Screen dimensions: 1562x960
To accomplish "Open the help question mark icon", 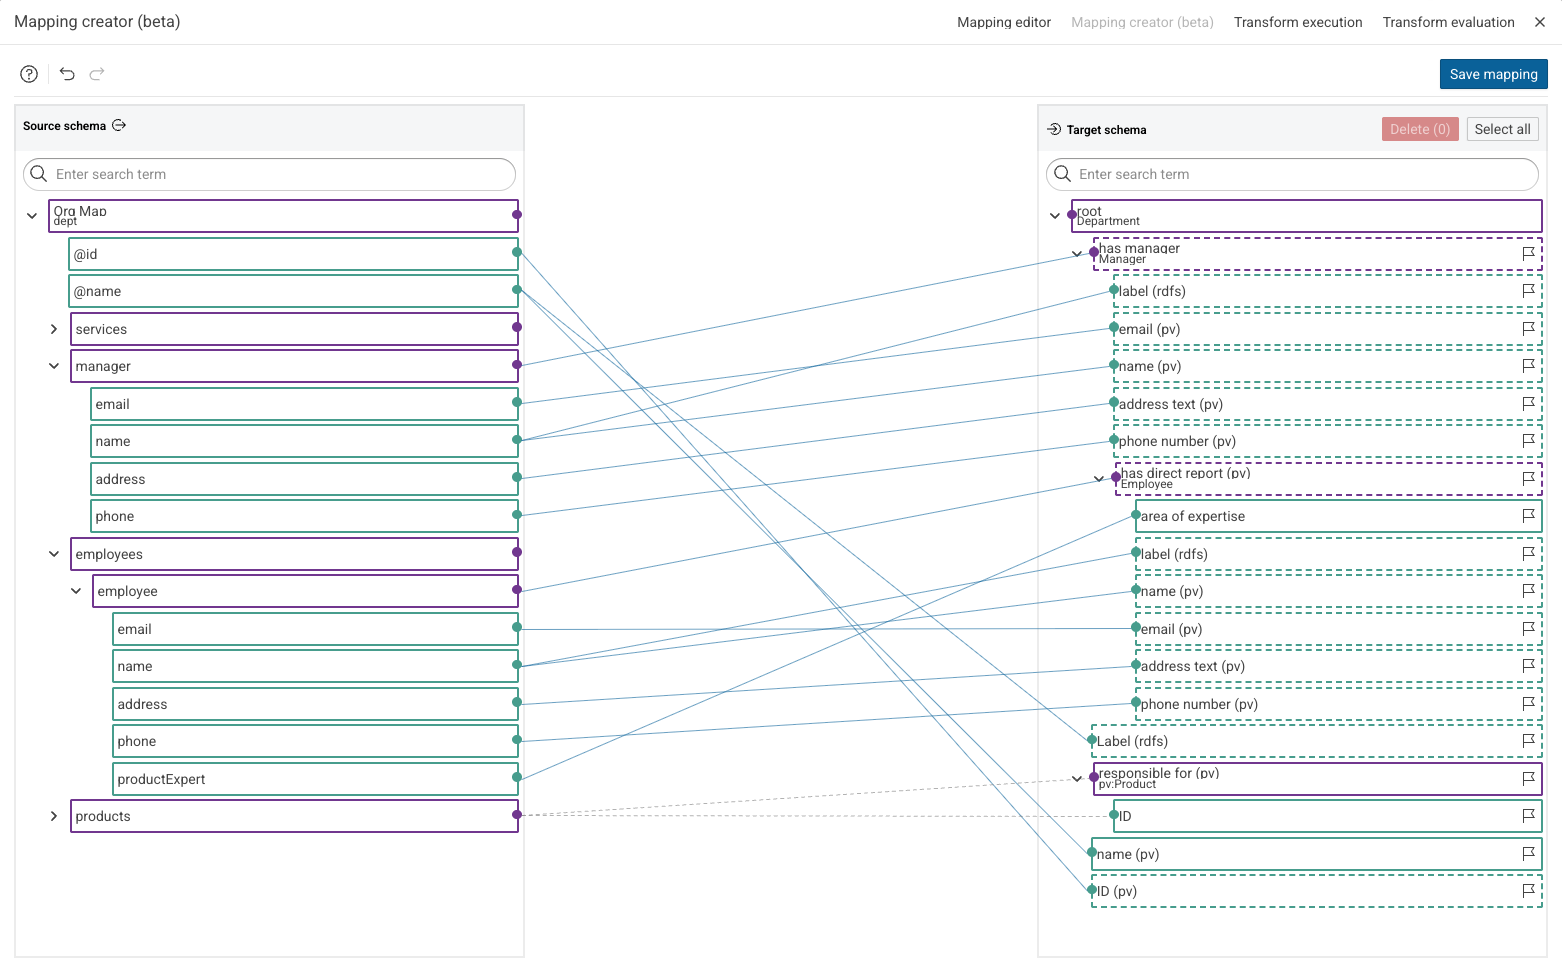I will 29,74.
